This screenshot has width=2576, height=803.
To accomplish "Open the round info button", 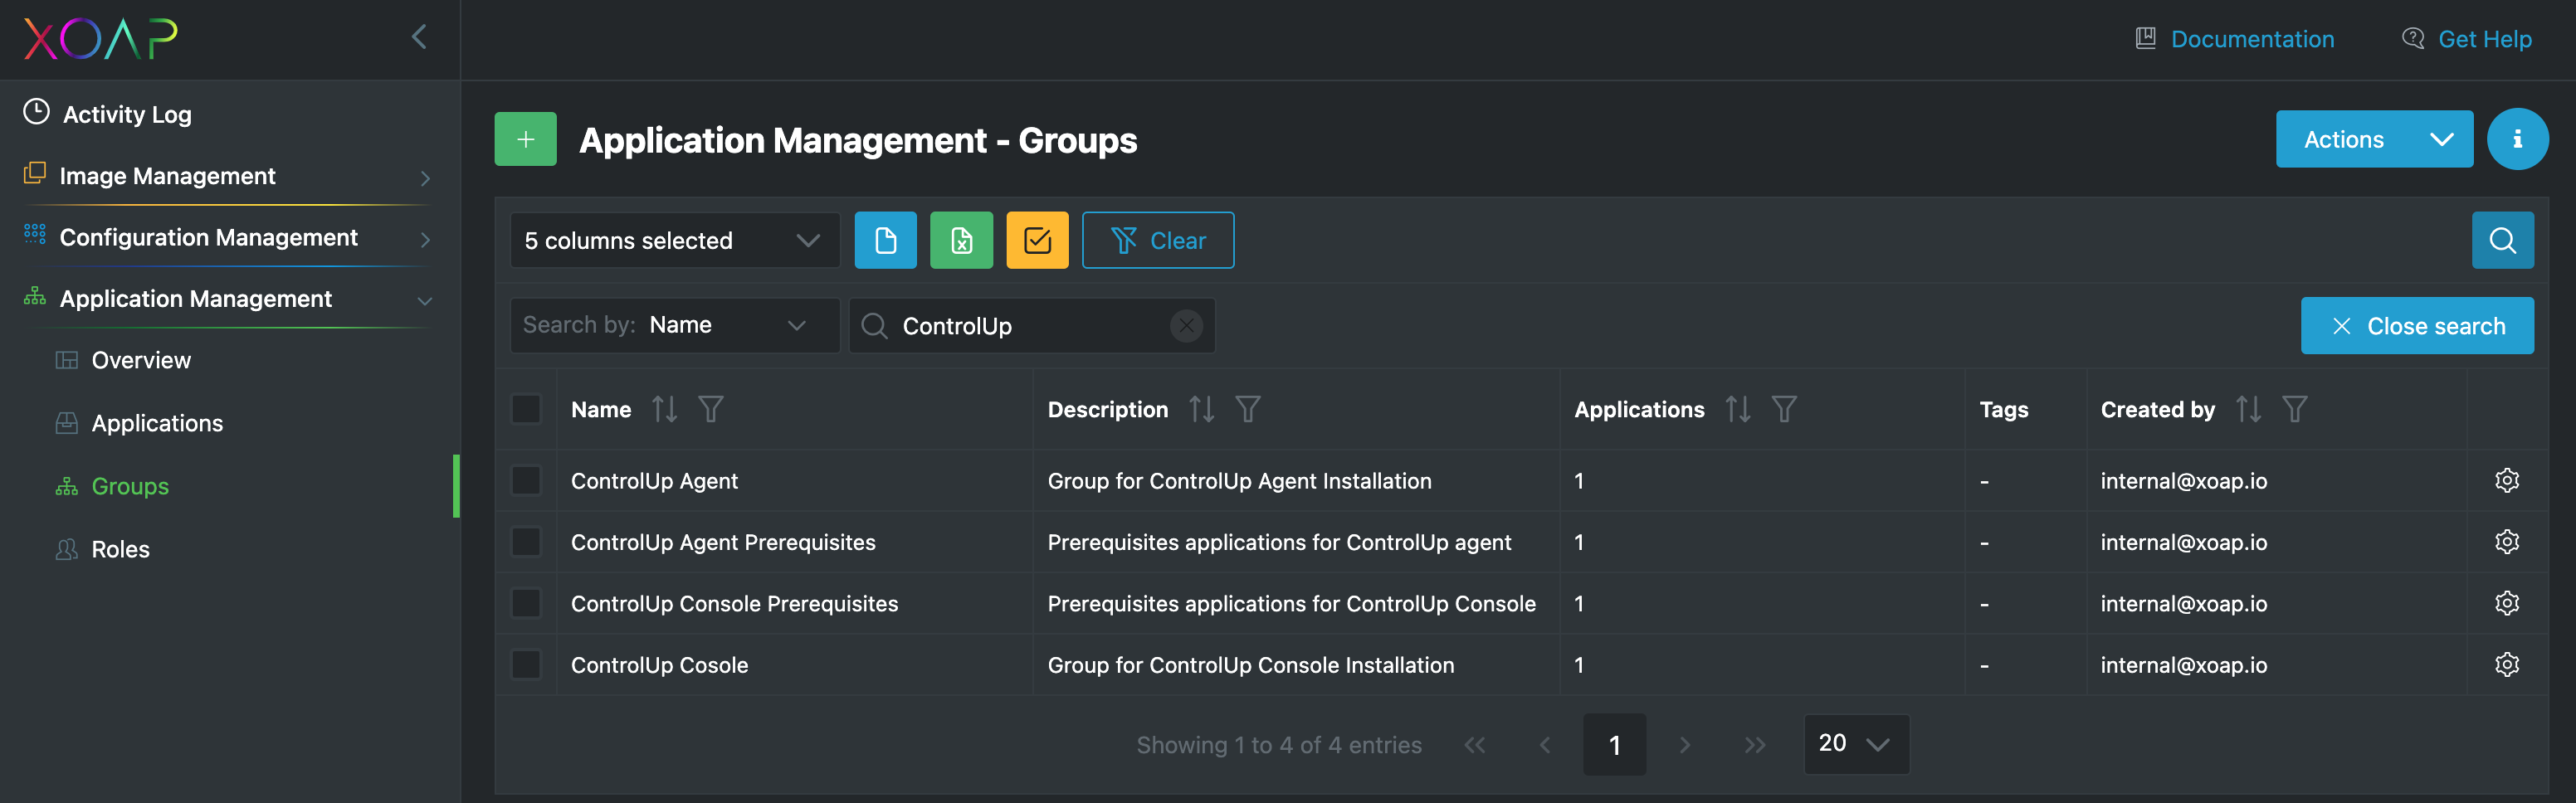I will [x=2517, y=139].
